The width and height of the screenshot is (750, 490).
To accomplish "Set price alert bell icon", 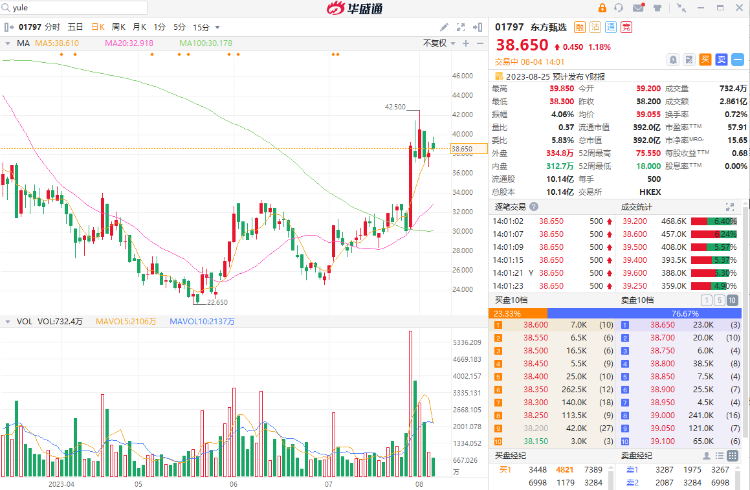I will pos(673,60).
